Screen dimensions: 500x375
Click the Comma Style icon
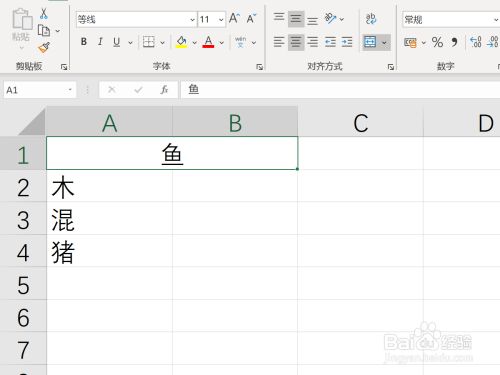click(x=454, y=42)
